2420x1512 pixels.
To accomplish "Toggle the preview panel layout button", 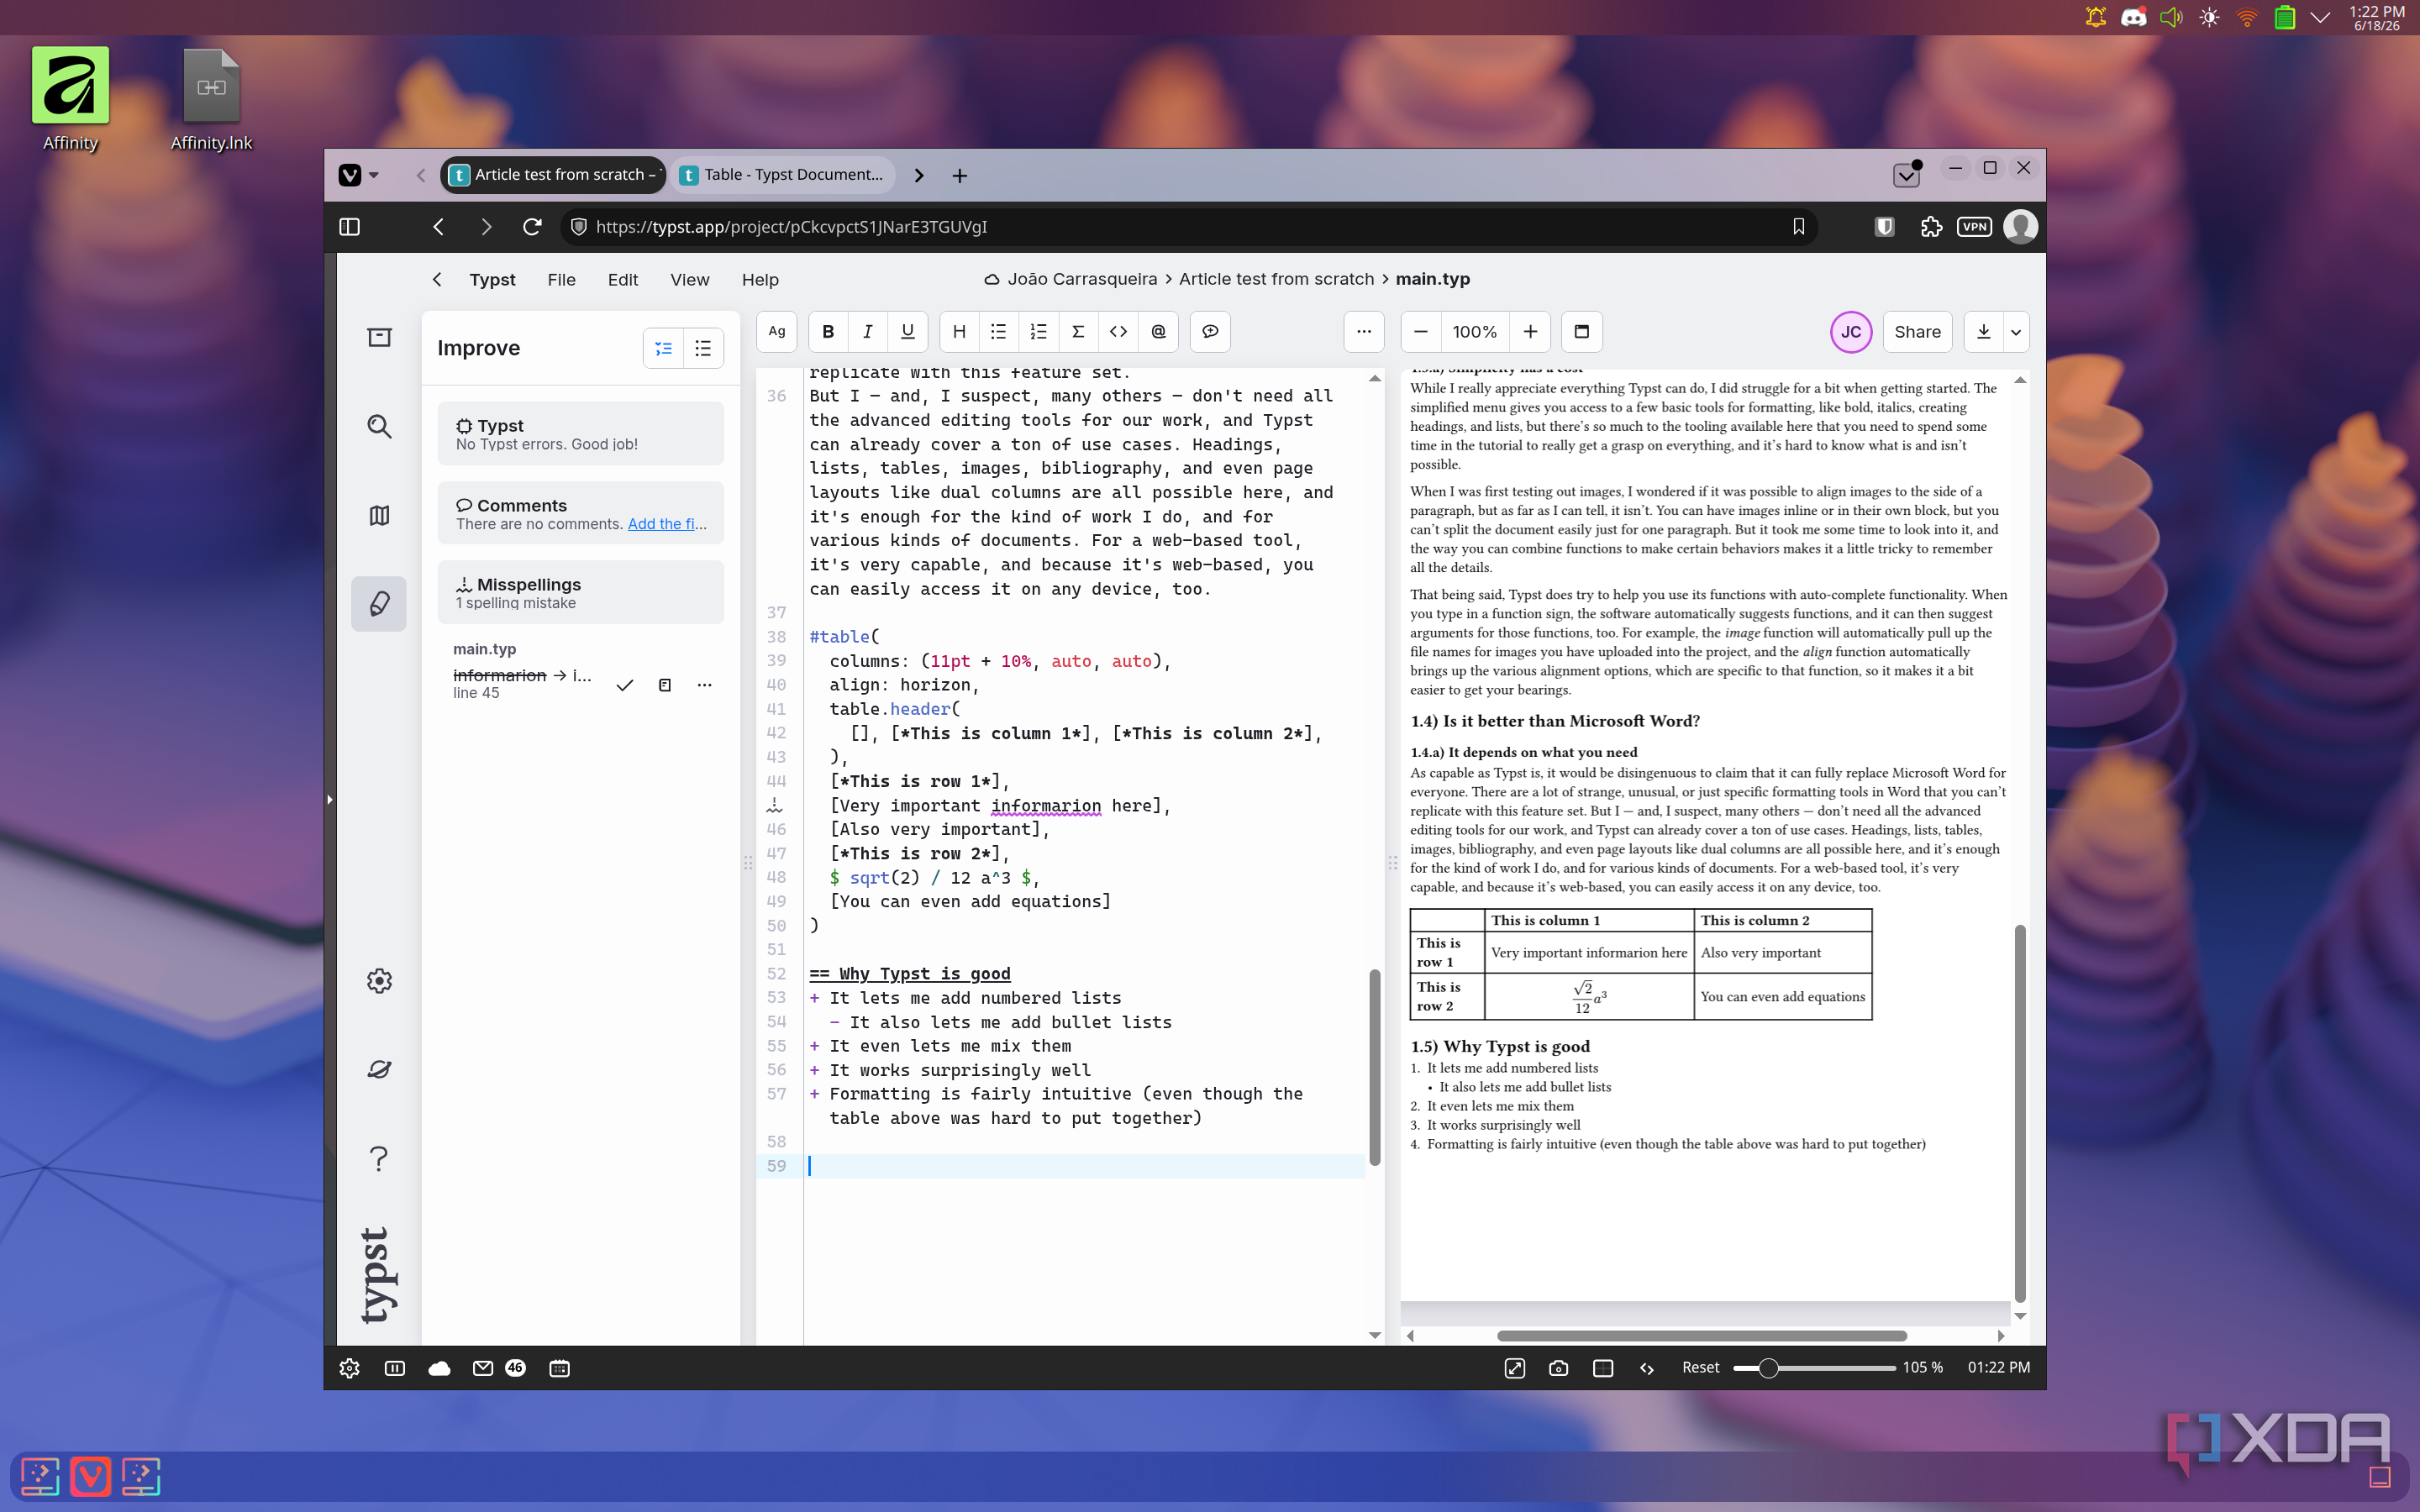I will (1582, 332).
